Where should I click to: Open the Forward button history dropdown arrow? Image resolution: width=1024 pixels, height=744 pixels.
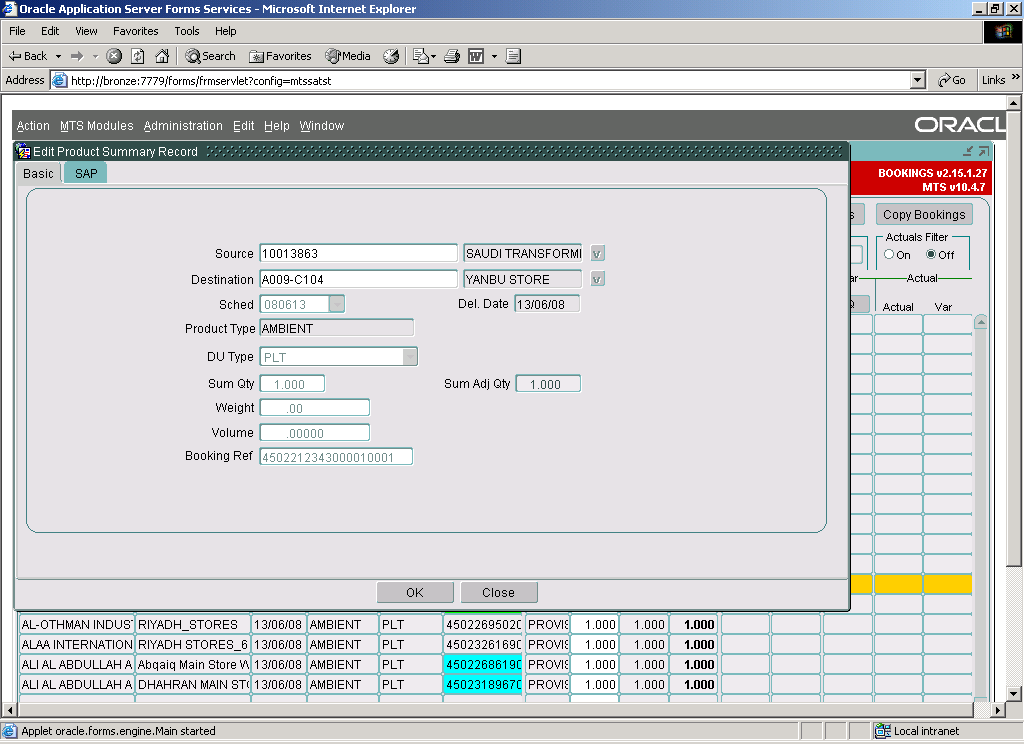click(95, 56)
